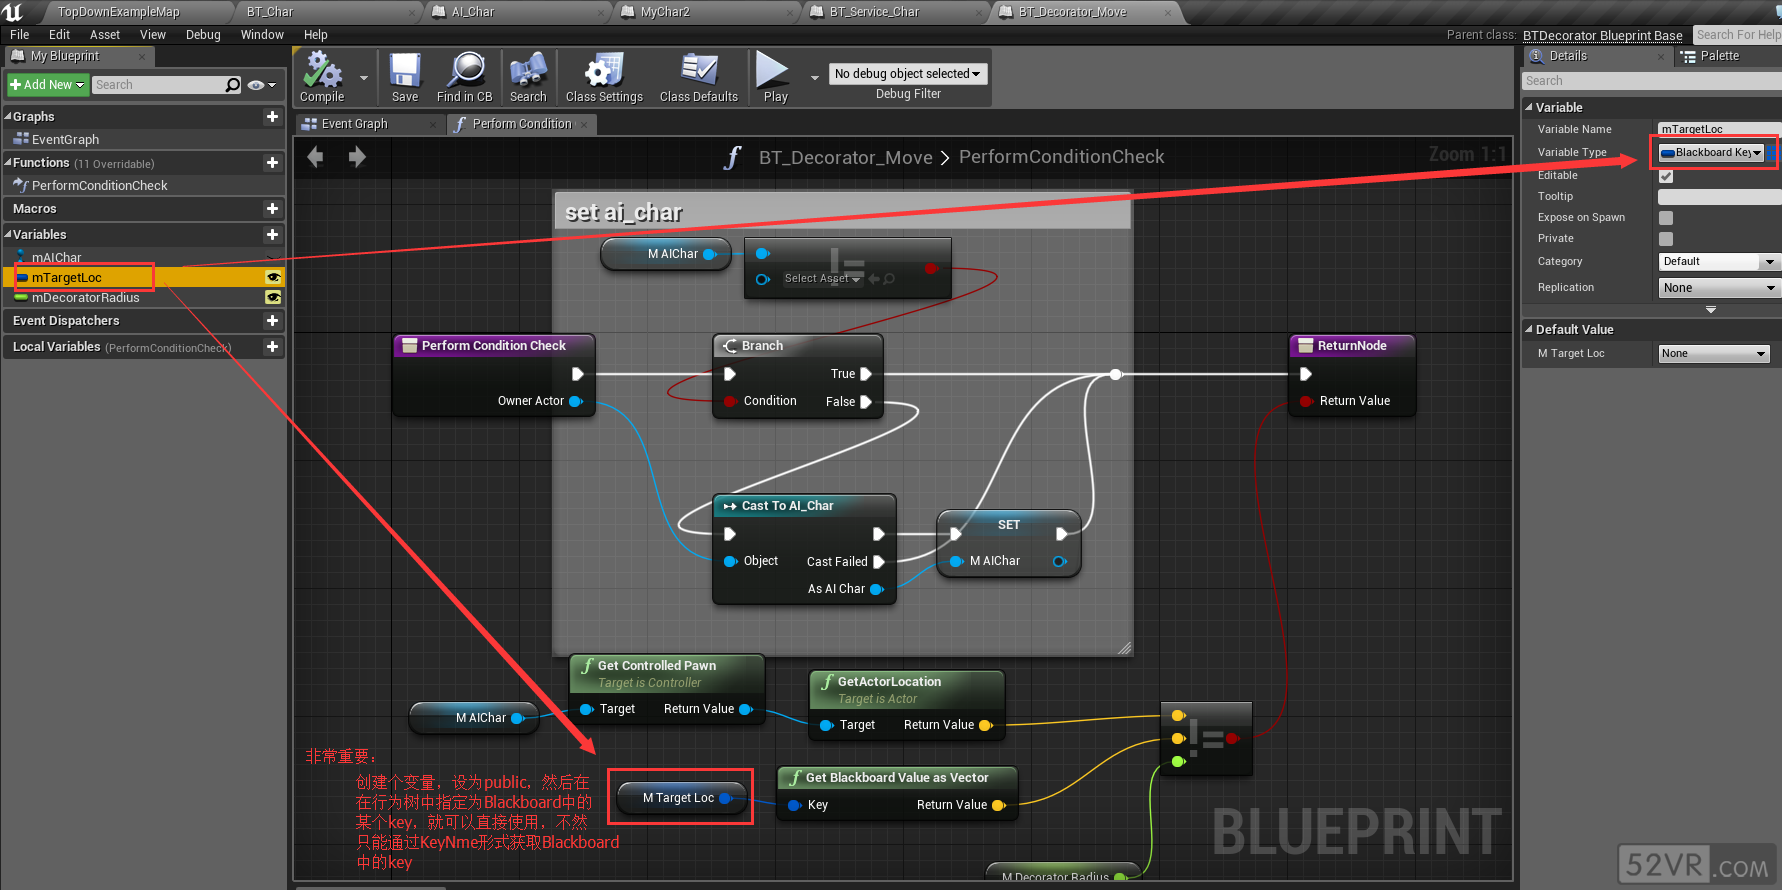
Task: Click the Add New button
Action: click(x=47, y=85)
